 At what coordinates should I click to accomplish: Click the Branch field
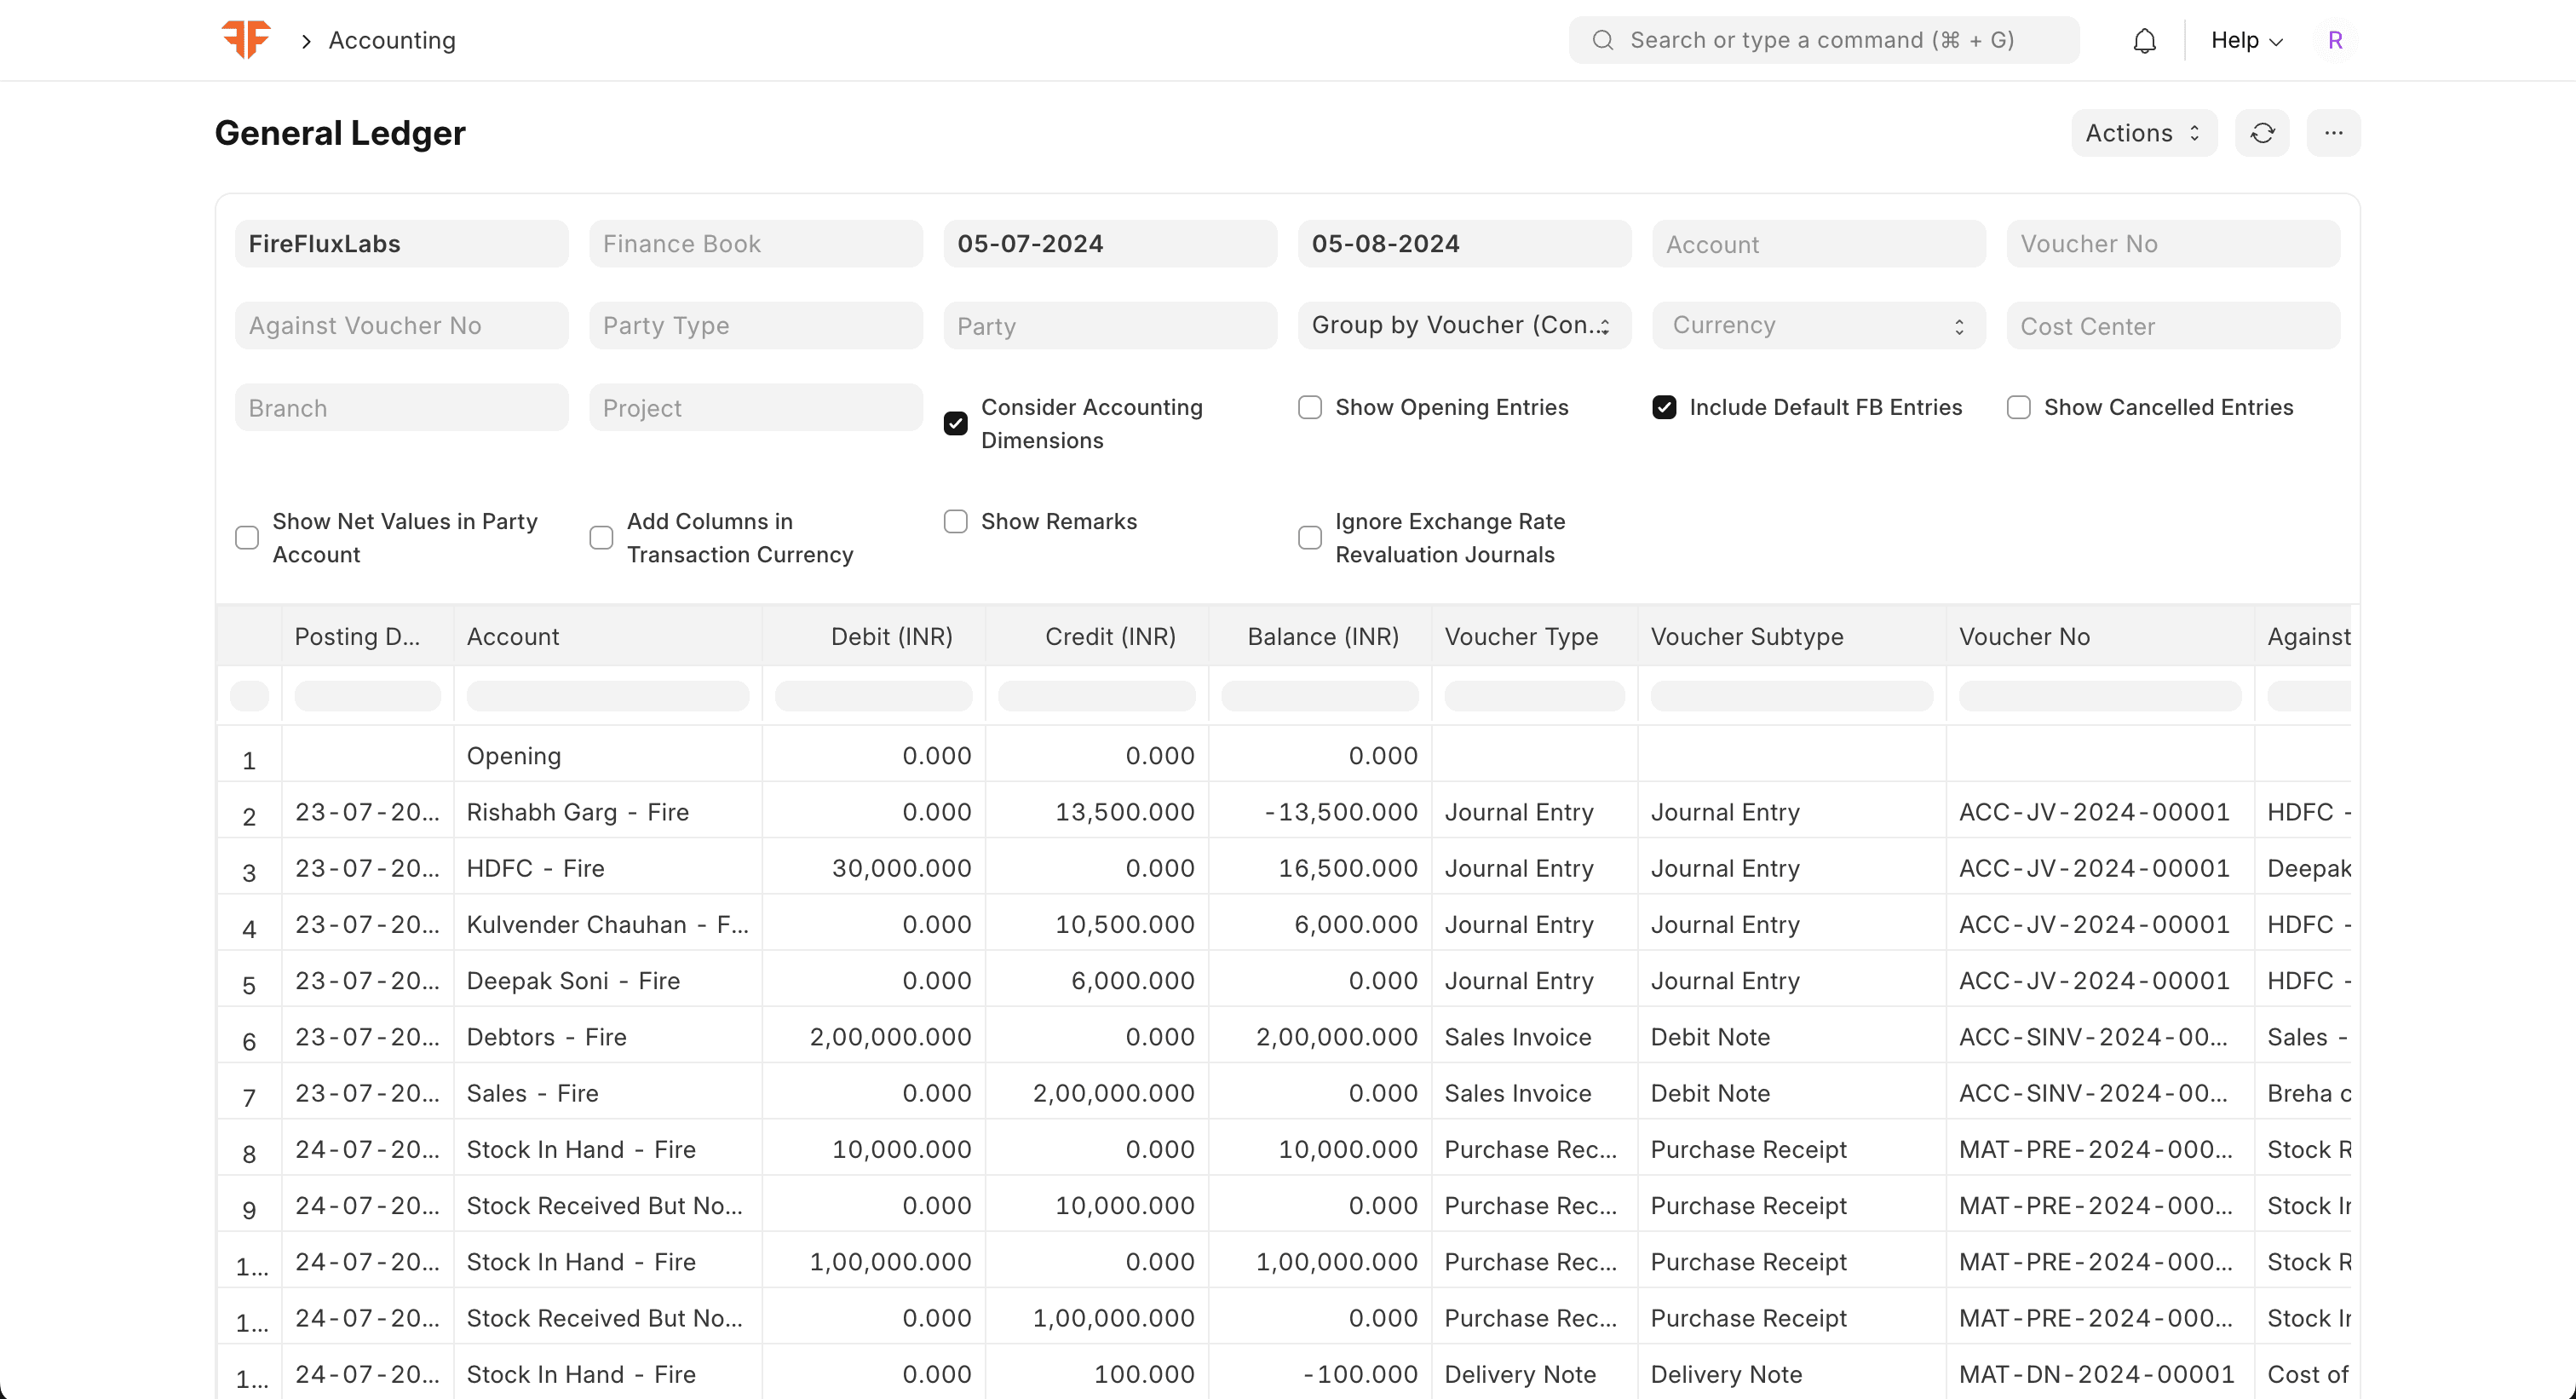click(x=401, y=408)
